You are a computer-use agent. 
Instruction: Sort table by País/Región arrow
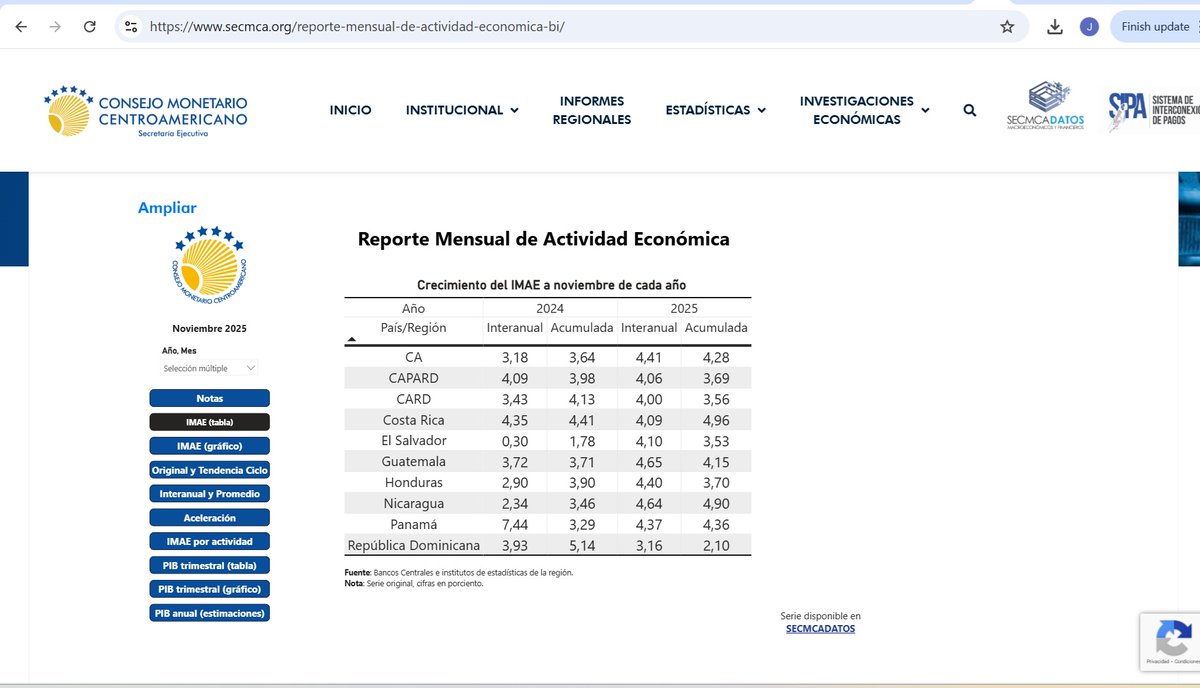click(351, 340)
